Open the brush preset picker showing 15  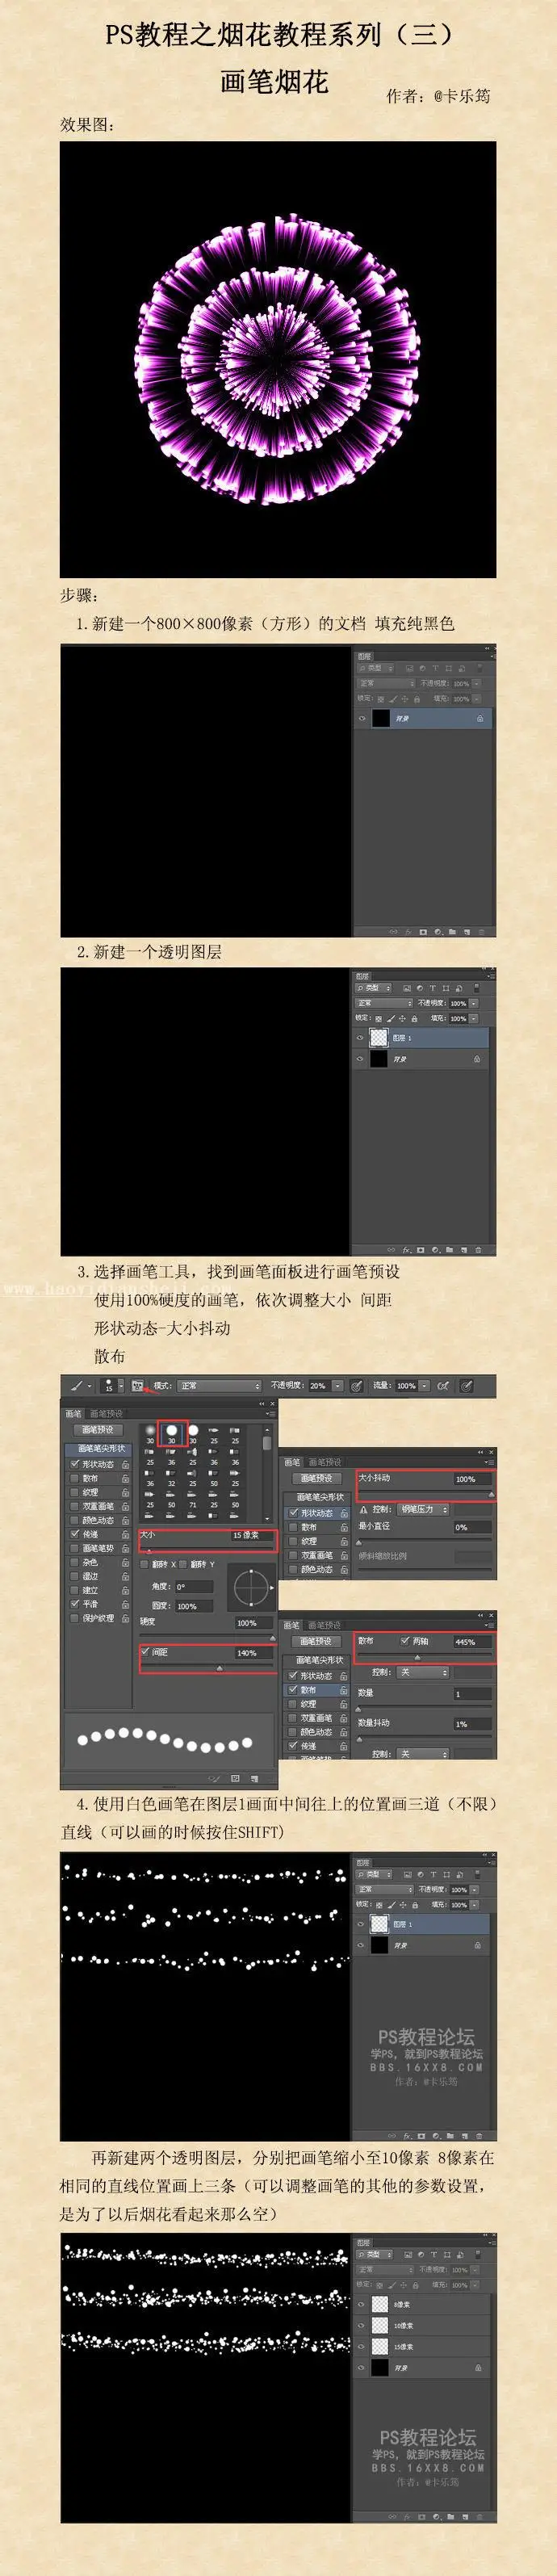114,1386
